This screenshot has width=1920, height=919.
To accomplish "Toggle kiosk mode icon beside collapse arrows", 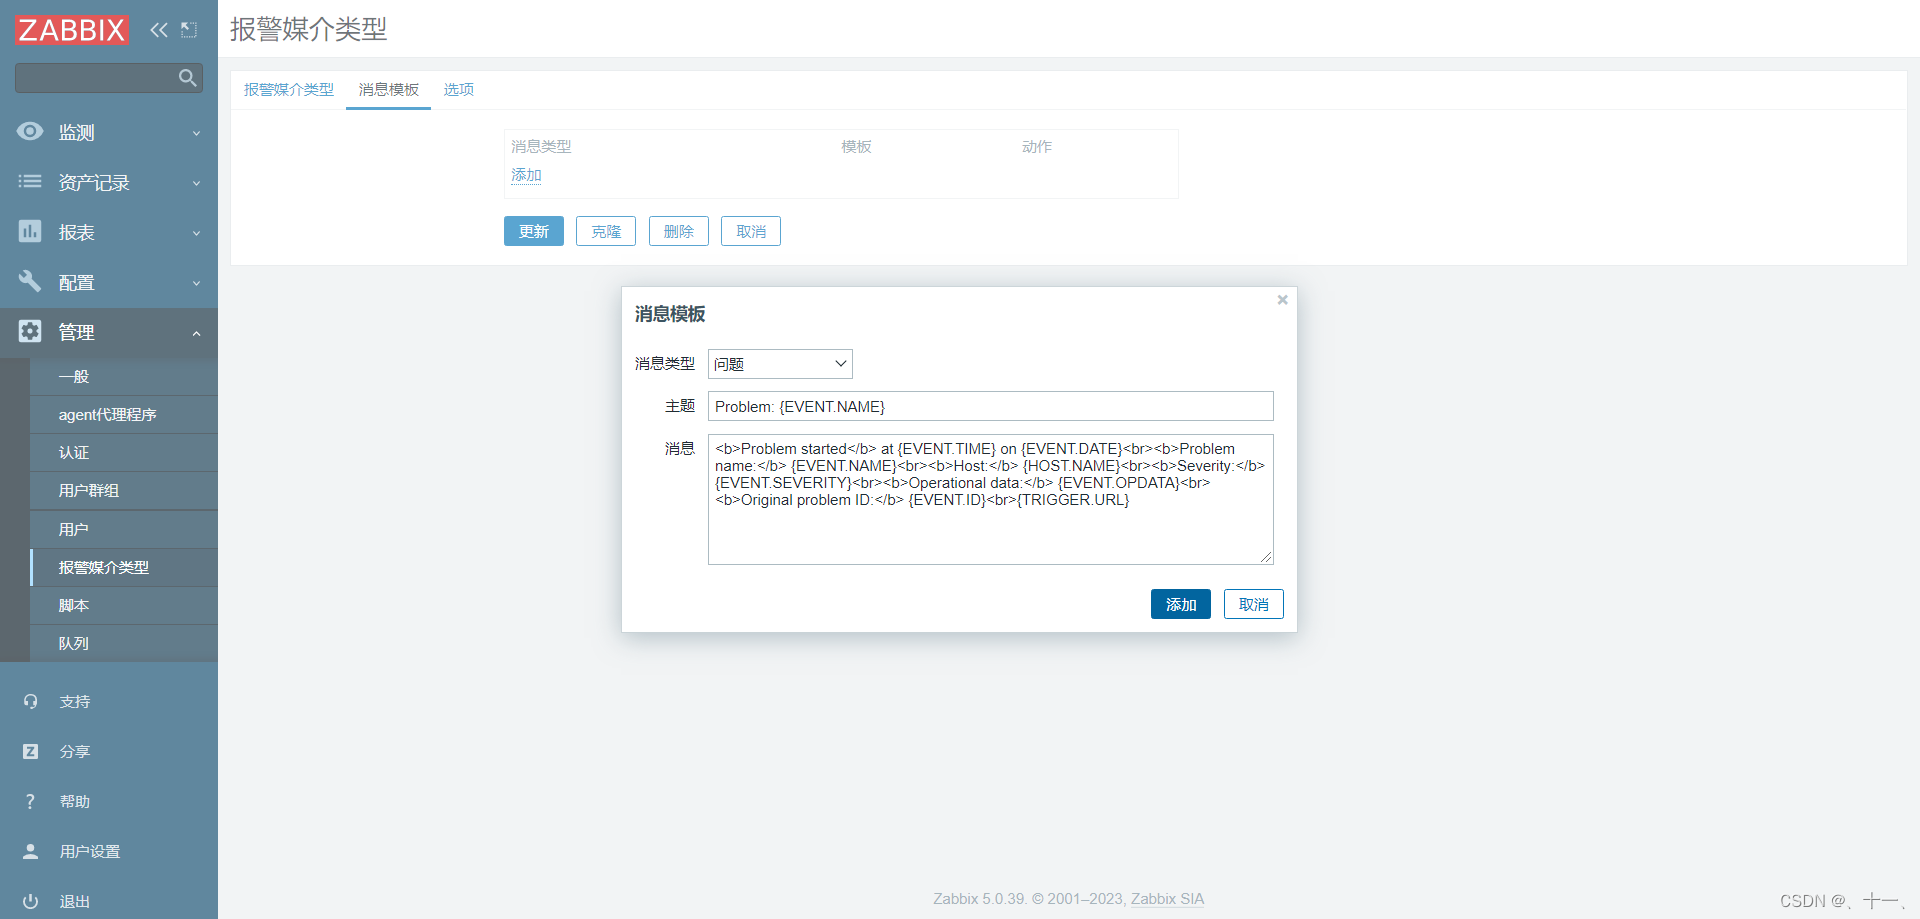I will tap(189, 30).
